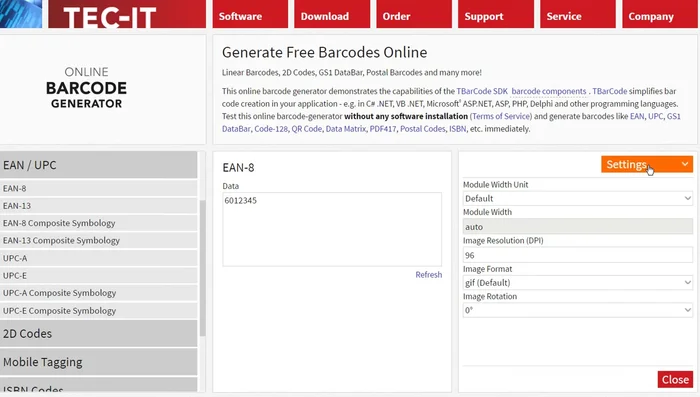Screen dimensions: 700x397
Task: Follow the Code-128 link
Action: pyautogui.click(x=271, y=129)
